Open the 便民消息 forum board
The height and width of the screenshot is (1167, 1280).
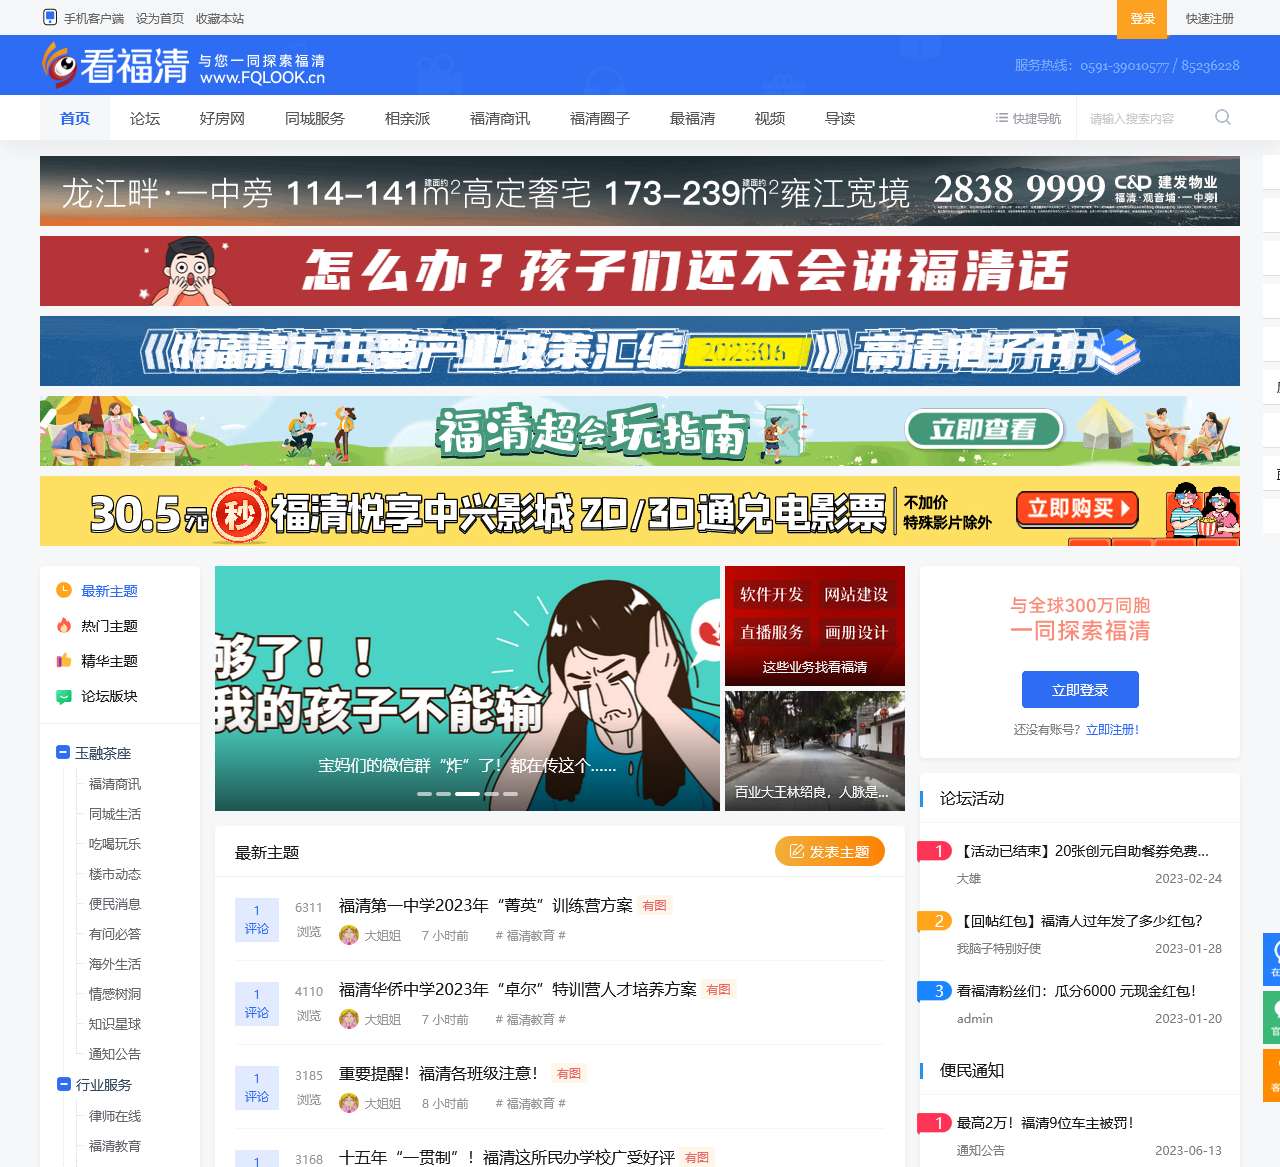[x=115, y=904]
